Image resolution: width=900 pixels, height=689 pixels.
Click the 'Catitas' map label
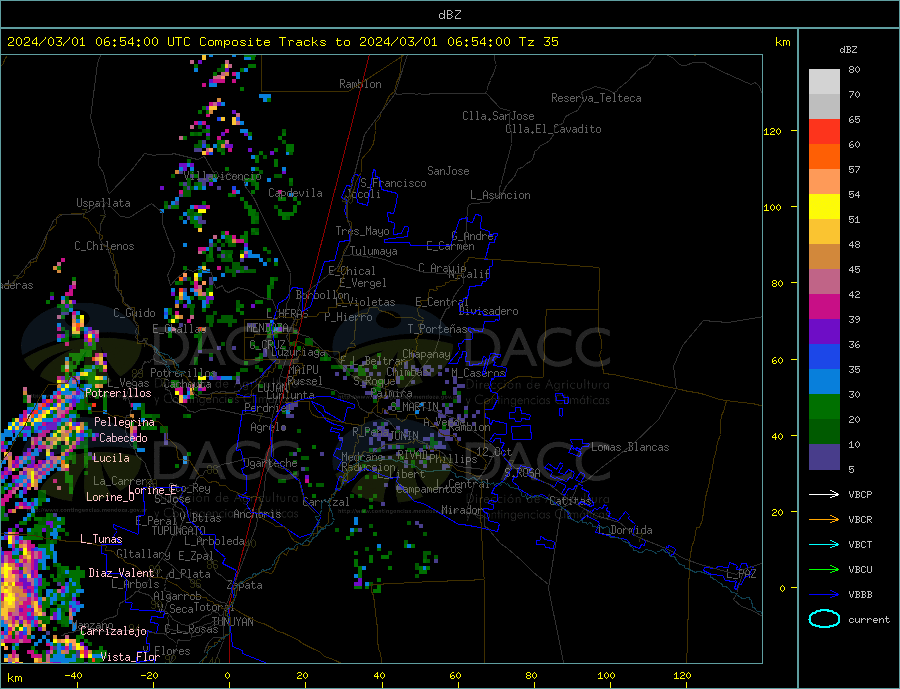point(570,501)
